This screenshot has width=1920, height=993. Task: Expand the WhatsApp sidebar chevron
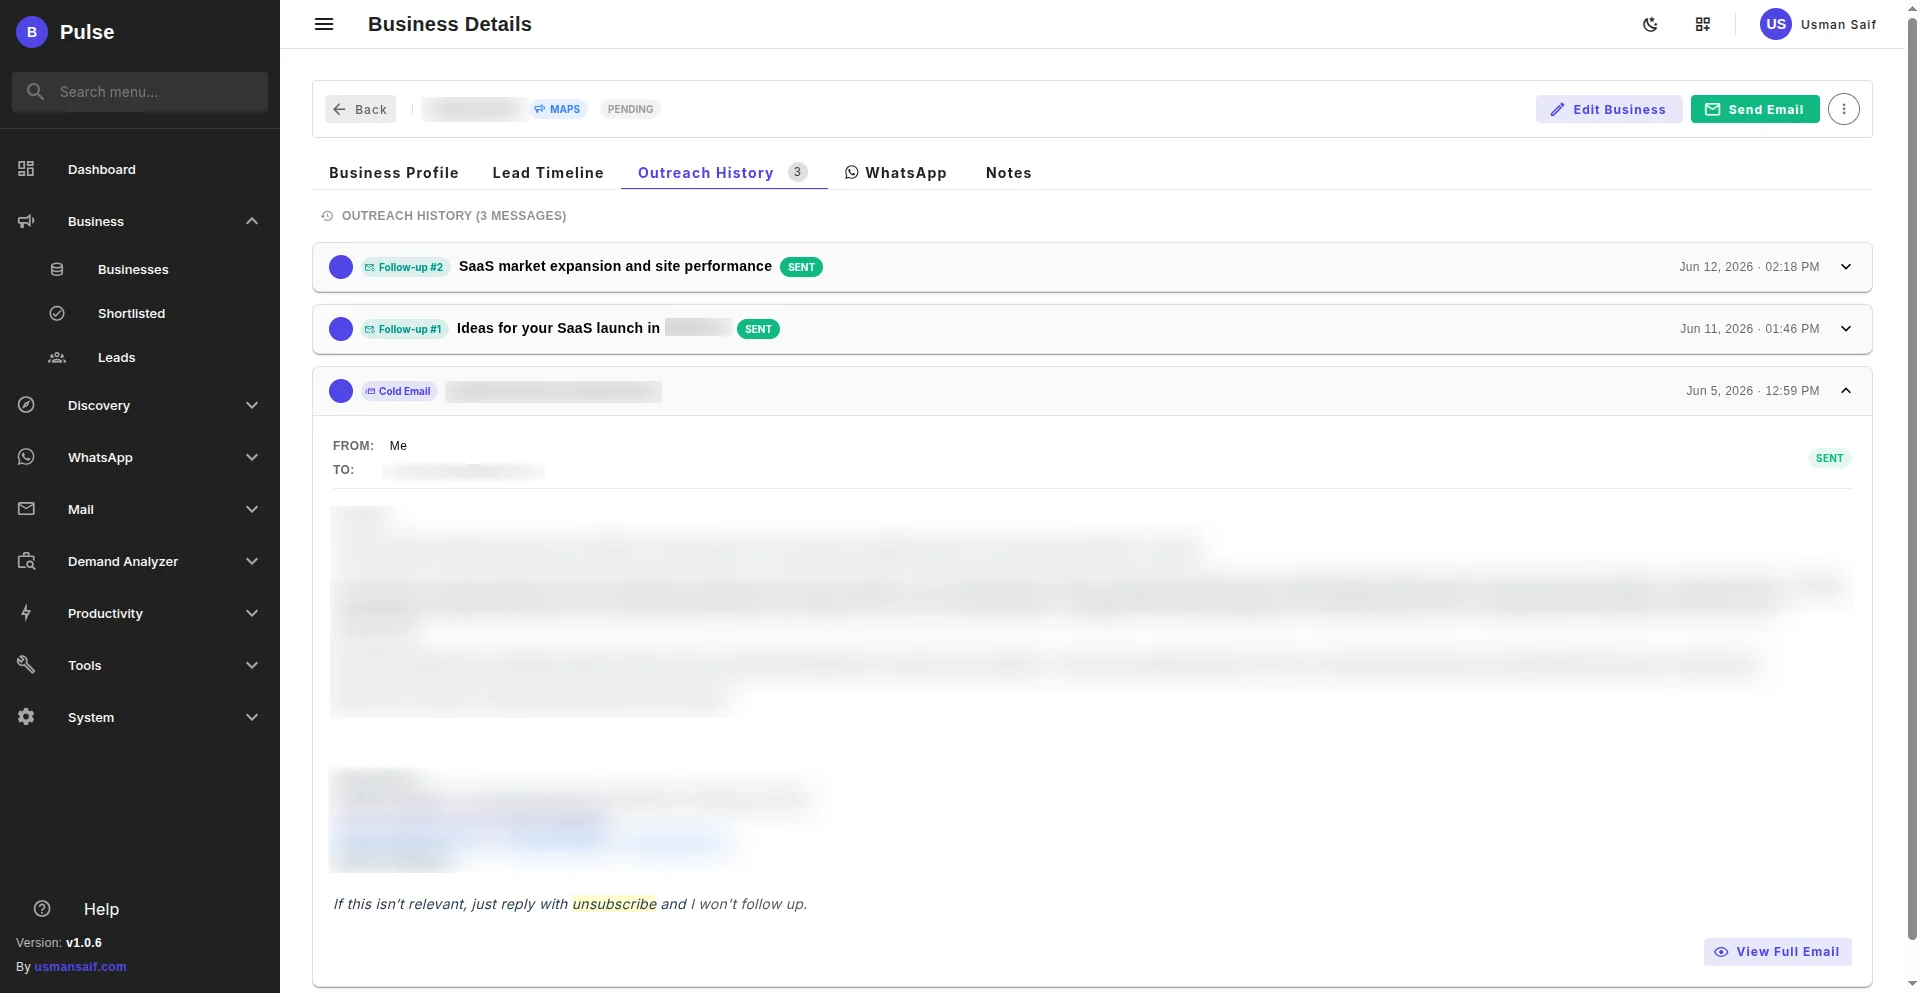click(x=252, y=457)
